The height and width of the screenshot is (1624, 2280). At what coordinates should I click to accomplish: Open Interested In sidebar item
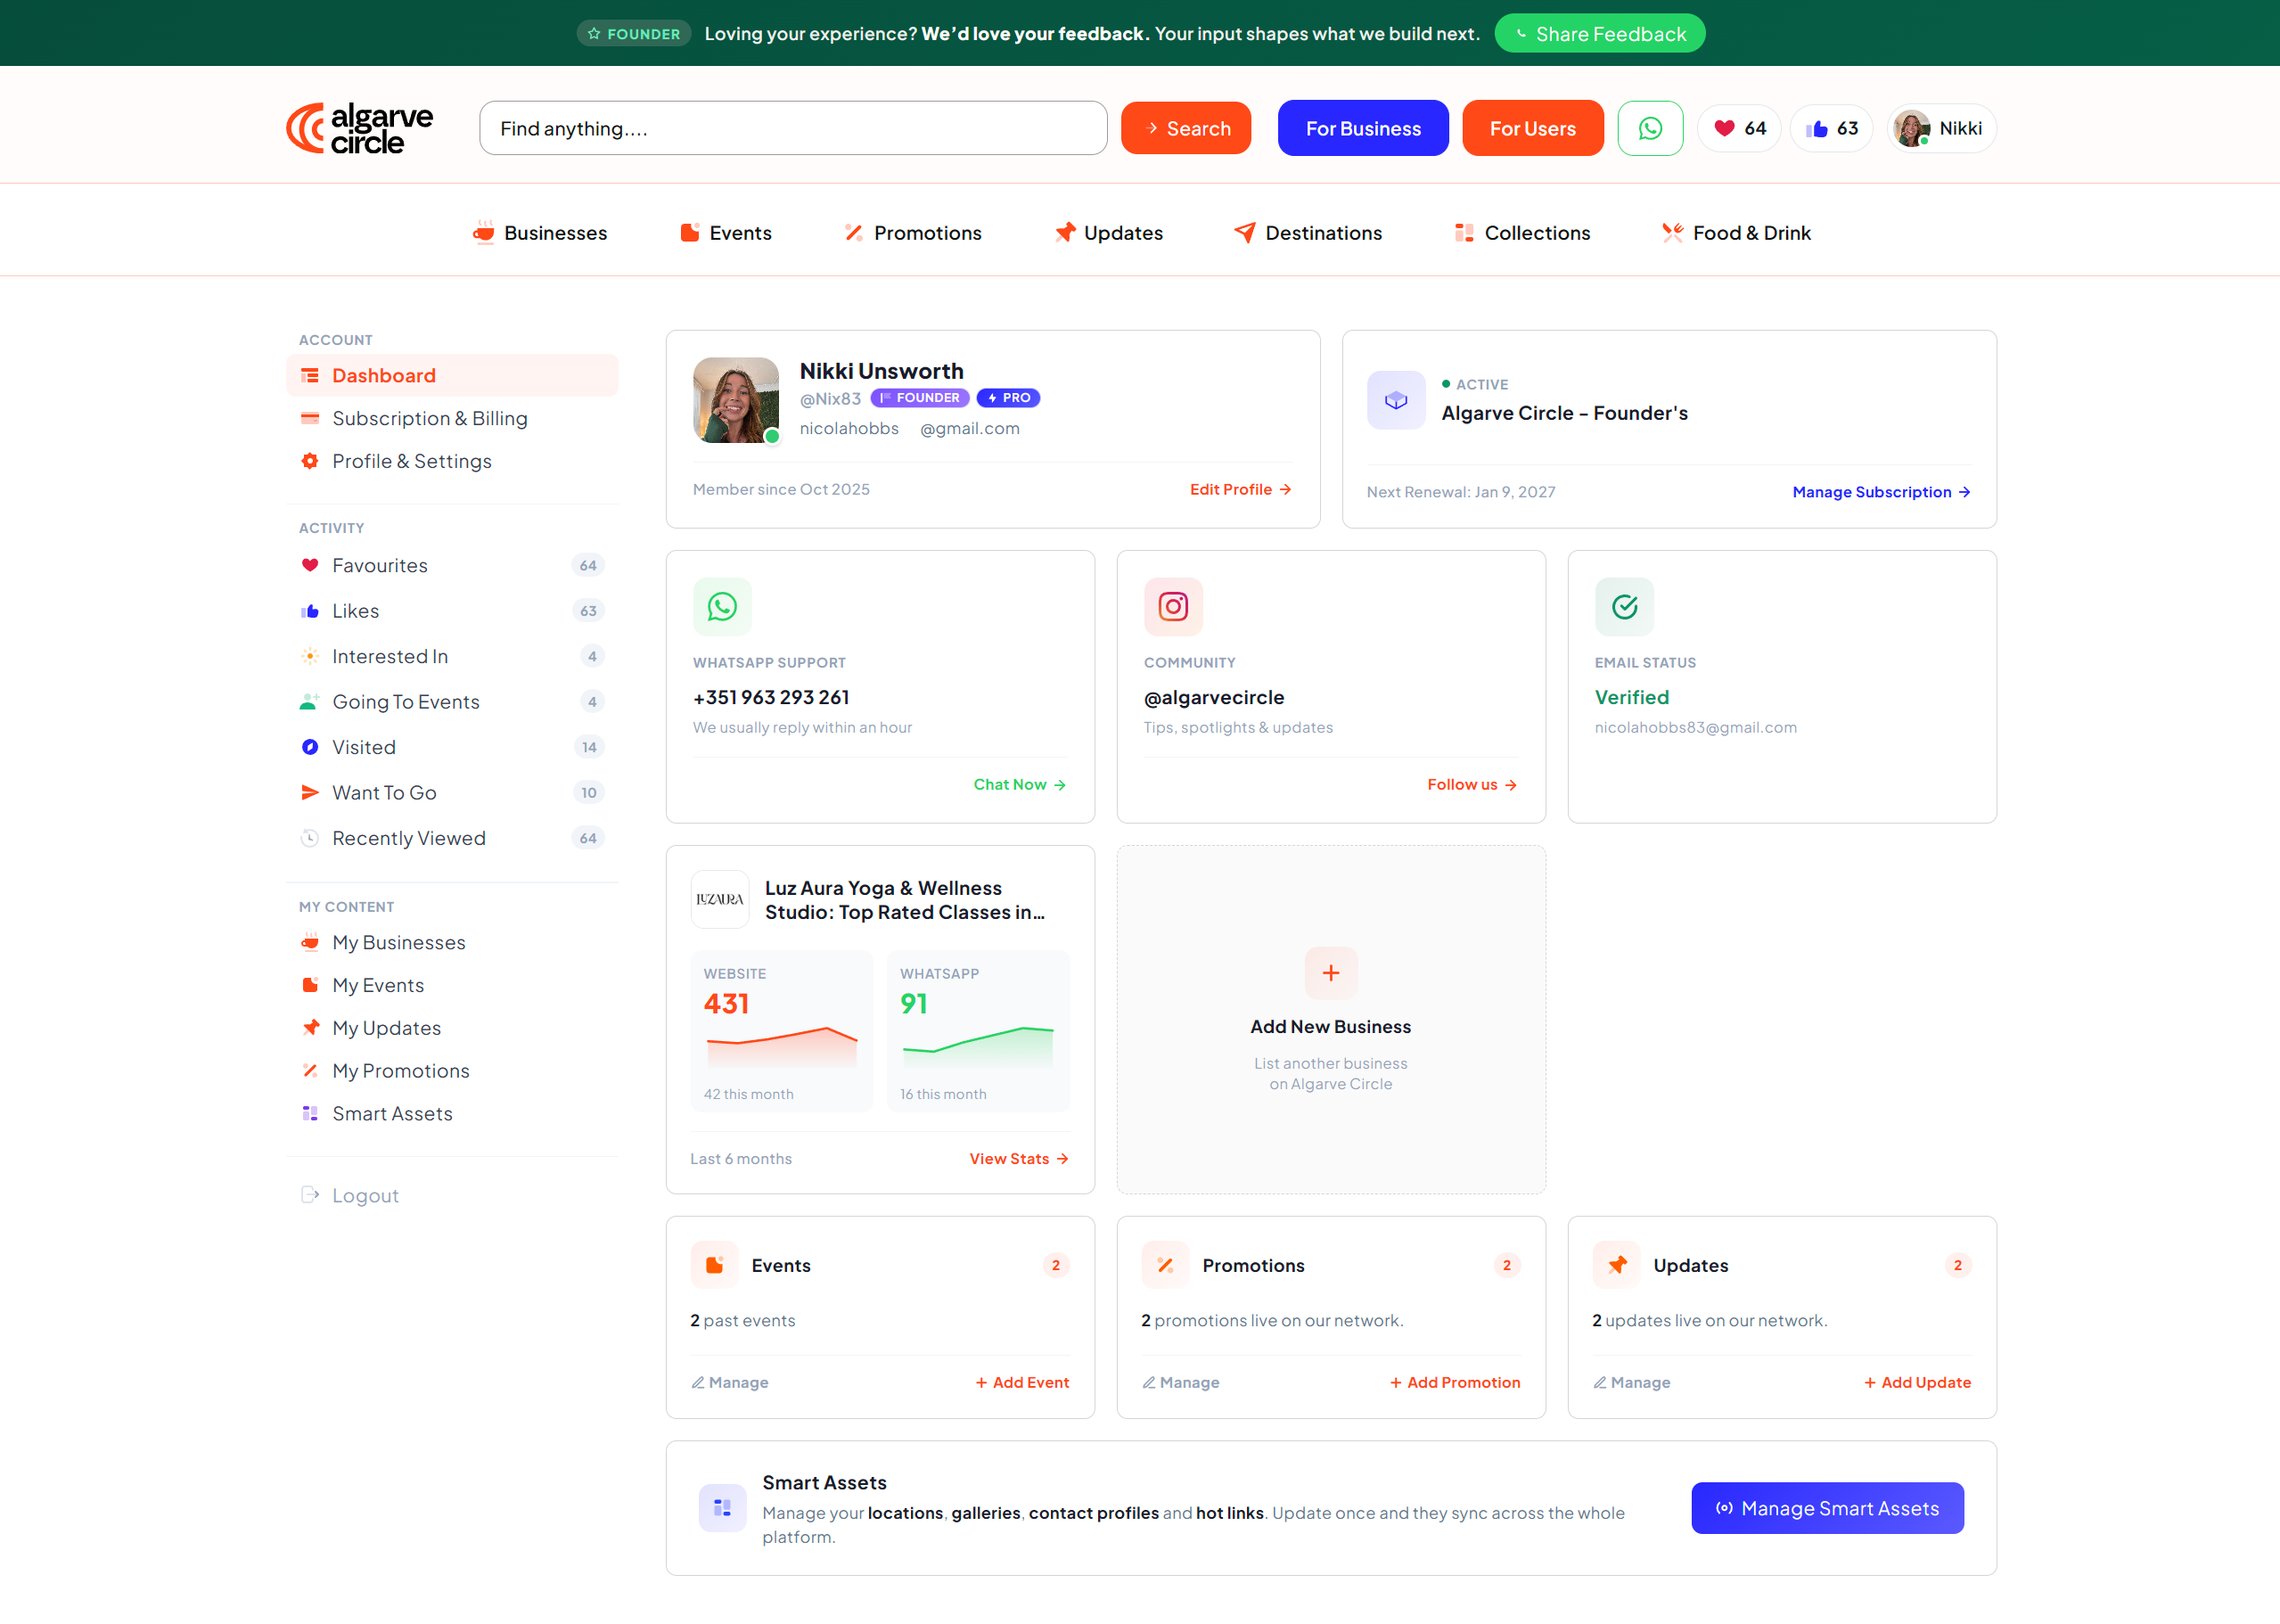(x=452, y=656)
